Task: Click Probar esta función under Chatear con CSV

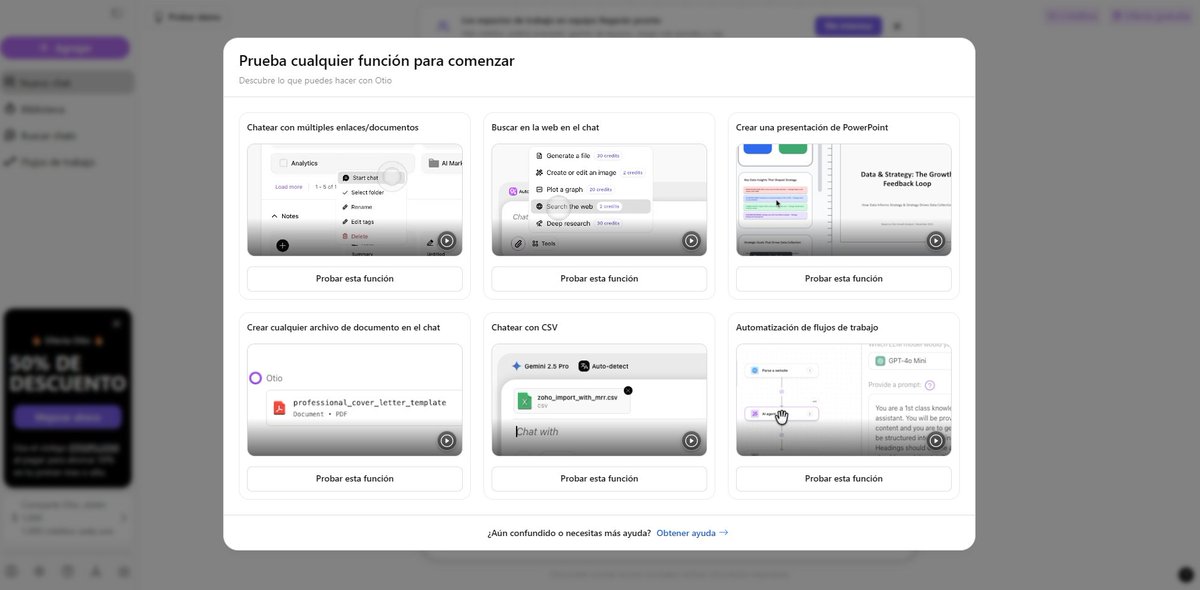Action: 599,479
